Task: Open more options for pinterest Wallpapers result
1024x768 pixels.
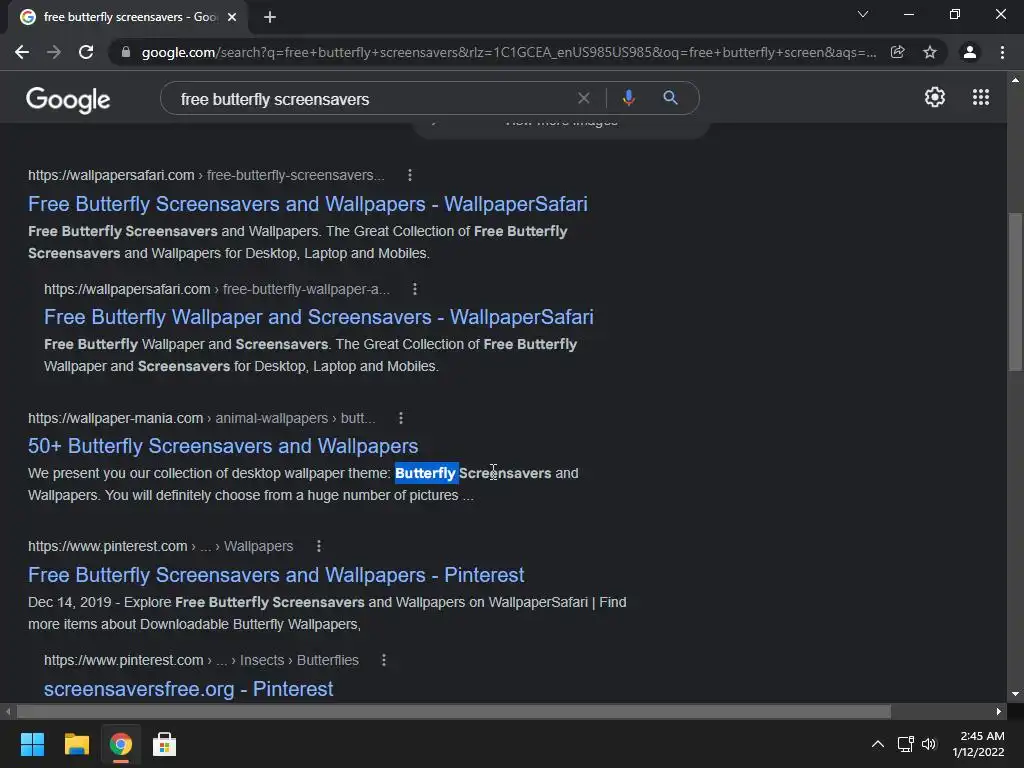Action: tap(319, 546)
